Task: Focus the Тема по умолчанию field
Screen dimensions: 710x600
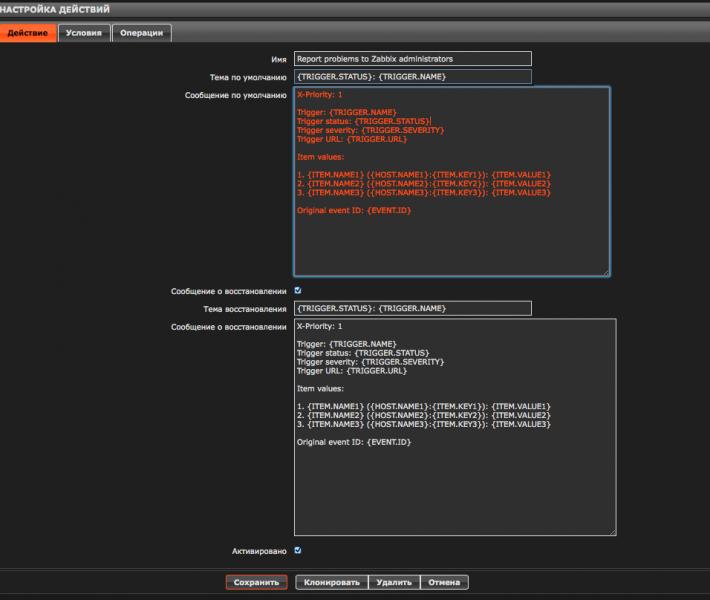Action: pyautogui.click(x=412, y=77)
